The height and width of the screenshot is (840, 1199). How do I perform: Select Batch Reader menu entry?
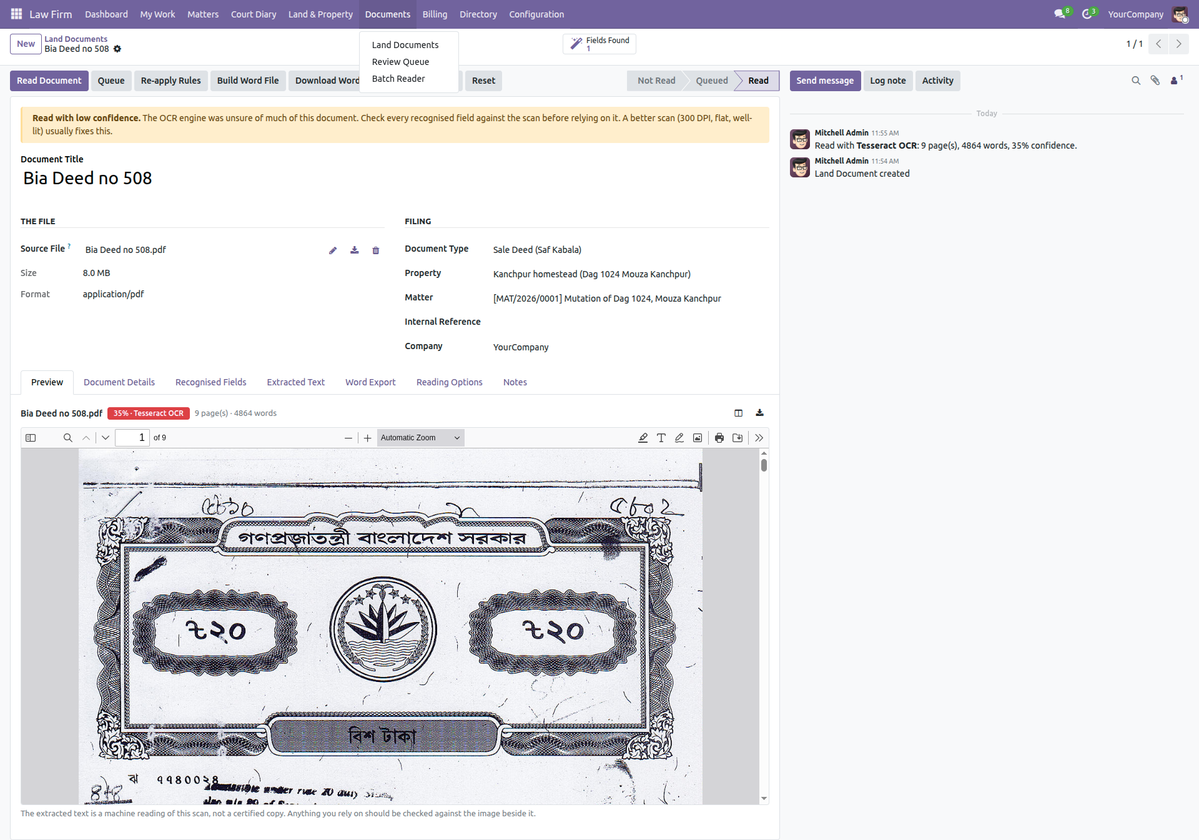tap(398, 79)
